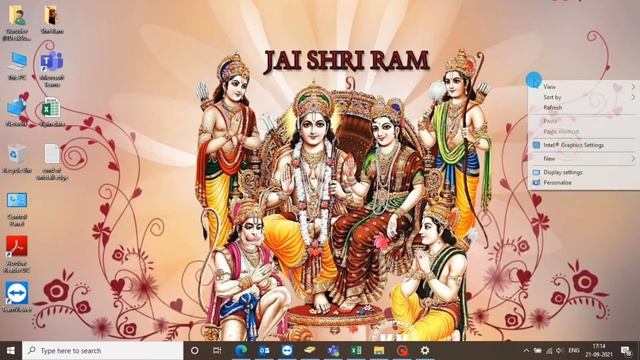Viewport: 640px width, 360px height.
Task: Open File Explorer from the taskbar
Action: pos(379,351)
